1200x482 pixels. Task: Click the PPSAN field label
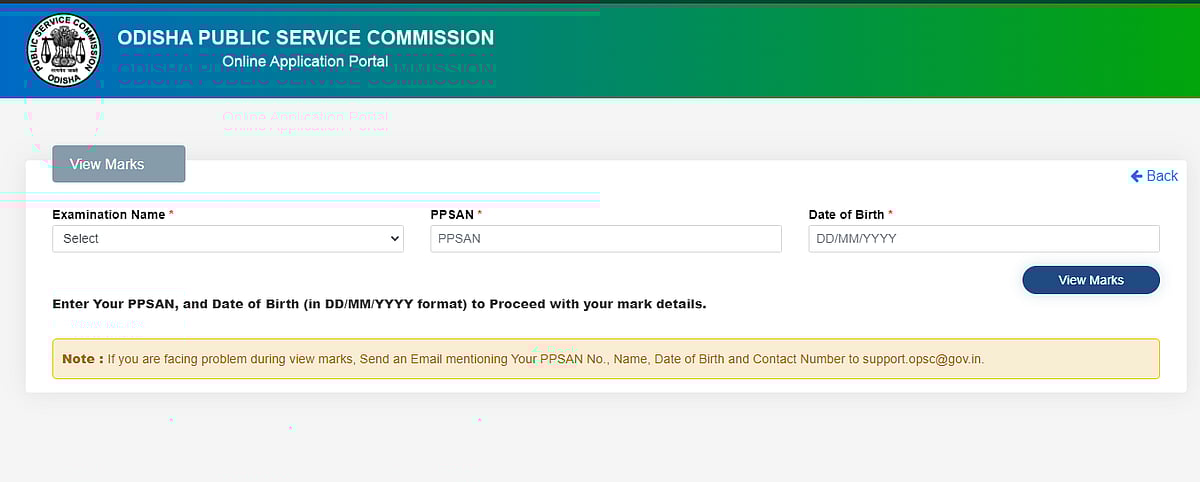[x=452, y=215]
